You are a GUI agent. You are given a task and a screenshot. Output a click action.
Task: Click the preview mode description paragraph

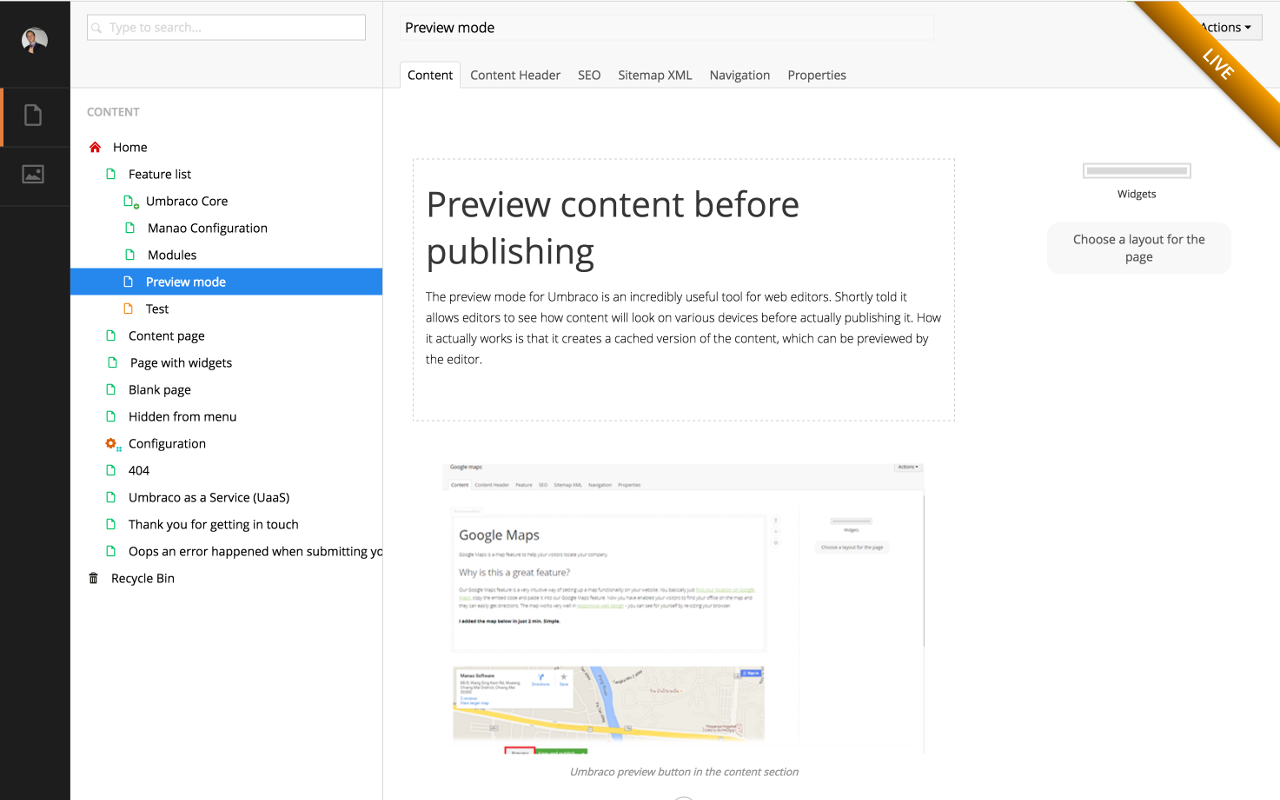pos(683,328)
